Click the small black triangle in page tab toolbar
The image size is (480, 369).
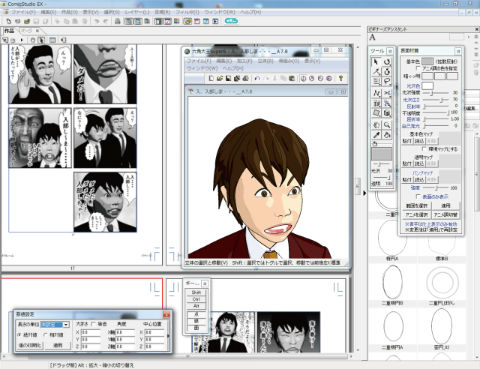point(22,40)
